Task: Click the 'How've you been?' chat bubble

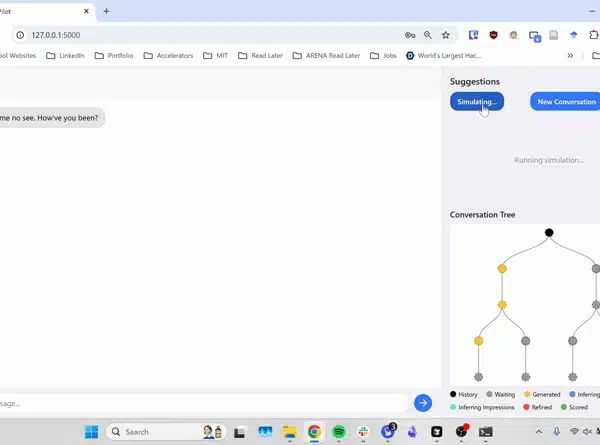Action: pyautogui.click(x=52, y=118)
